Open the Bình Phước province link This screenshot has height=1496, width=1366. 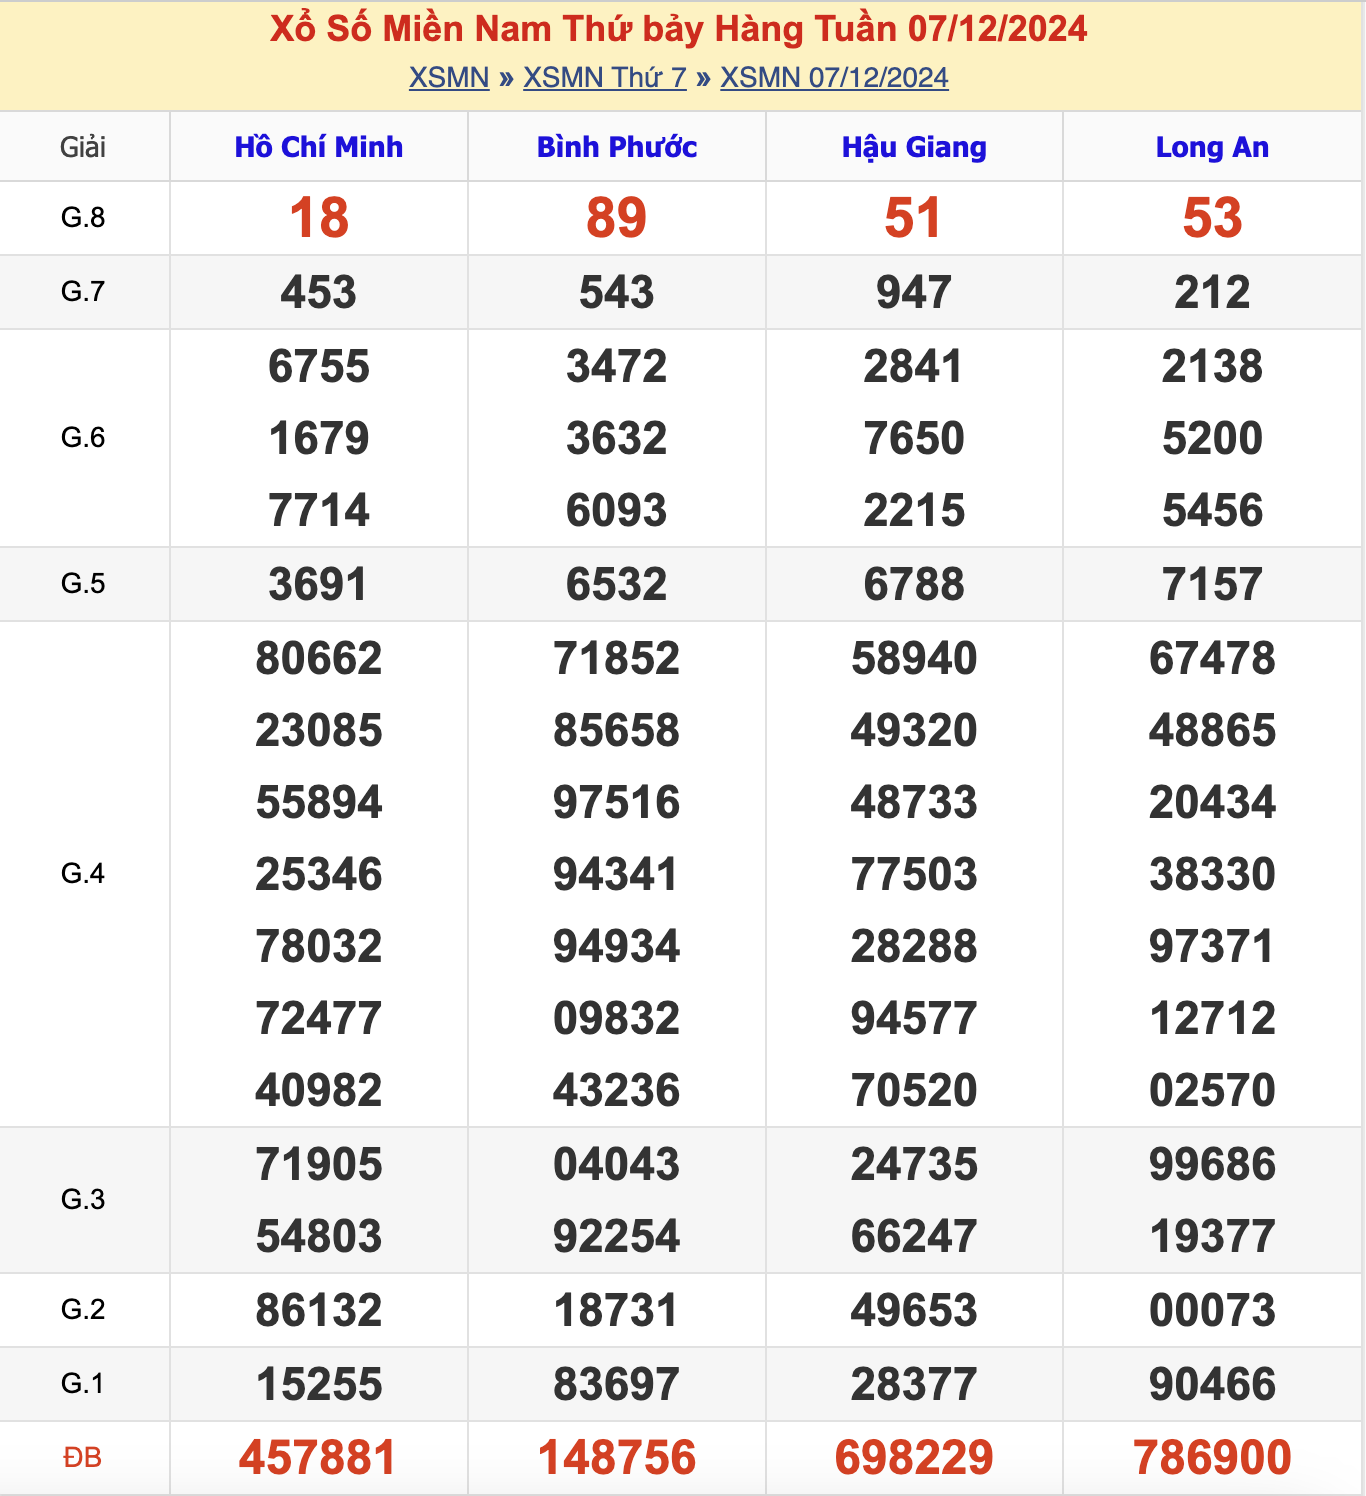tap(617, 147)
